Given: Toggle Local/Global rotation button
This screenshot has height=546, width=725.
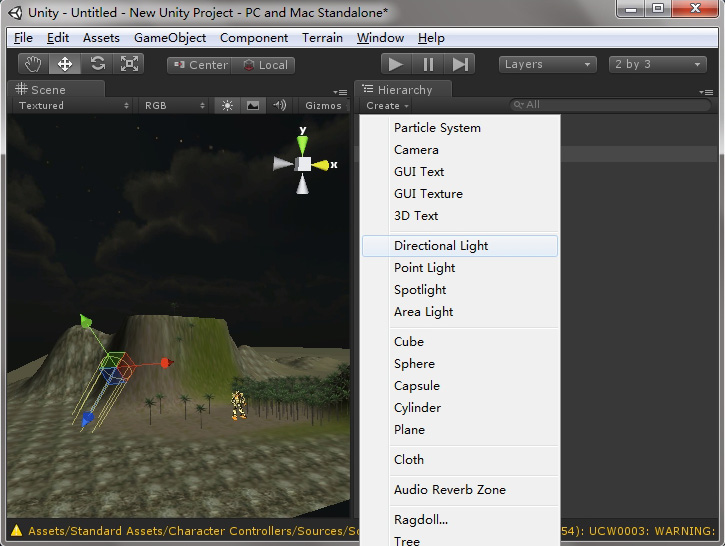Looking at the screenshot, I should [264, 65].
